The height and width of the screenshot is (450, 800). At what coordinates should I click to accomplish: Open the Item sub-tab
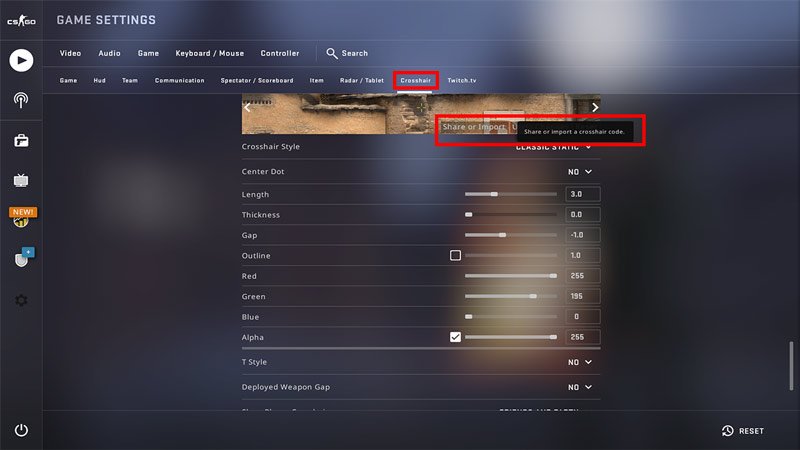(x=316, y=80)
